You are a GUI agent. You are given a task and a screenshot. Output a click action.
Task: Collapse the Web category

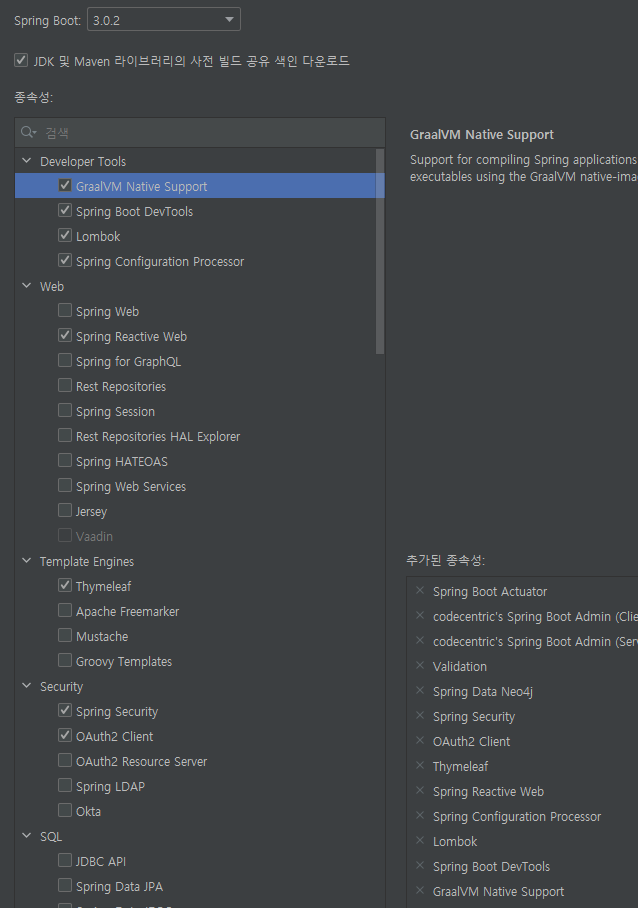point(27,285)
